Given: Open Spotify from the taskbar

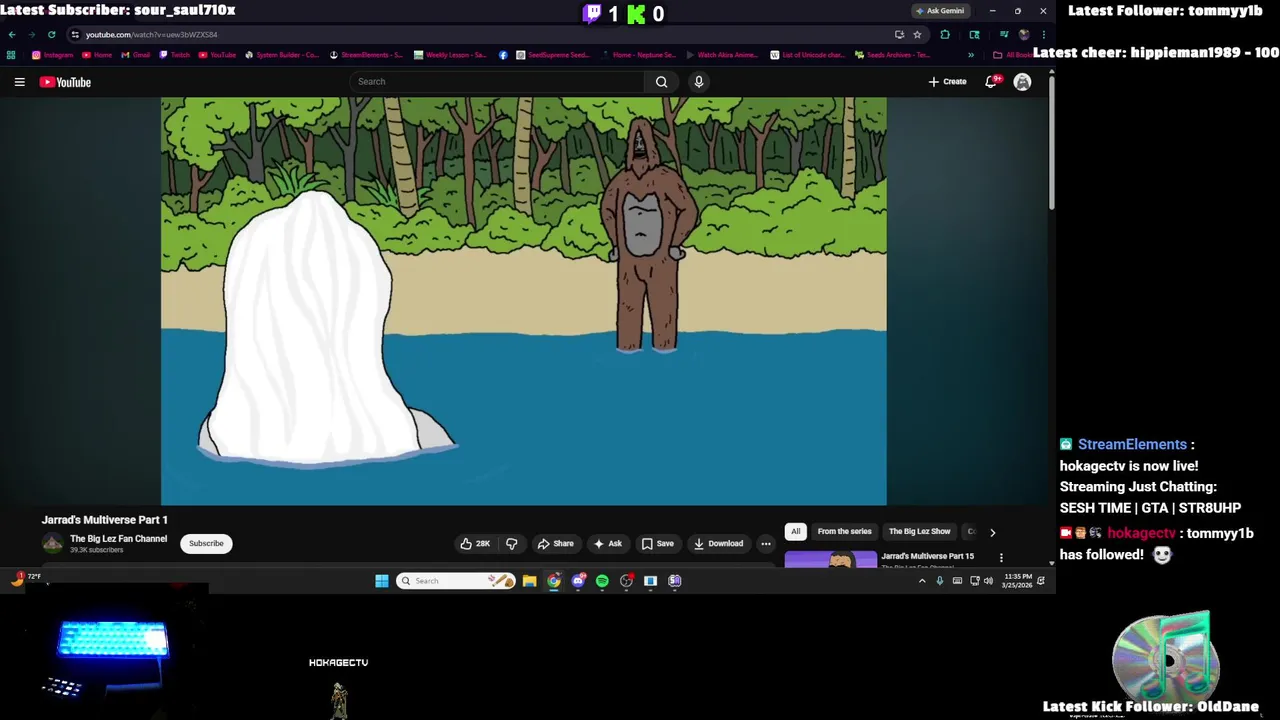Looking at the screenshot, I should pos(602,581).
